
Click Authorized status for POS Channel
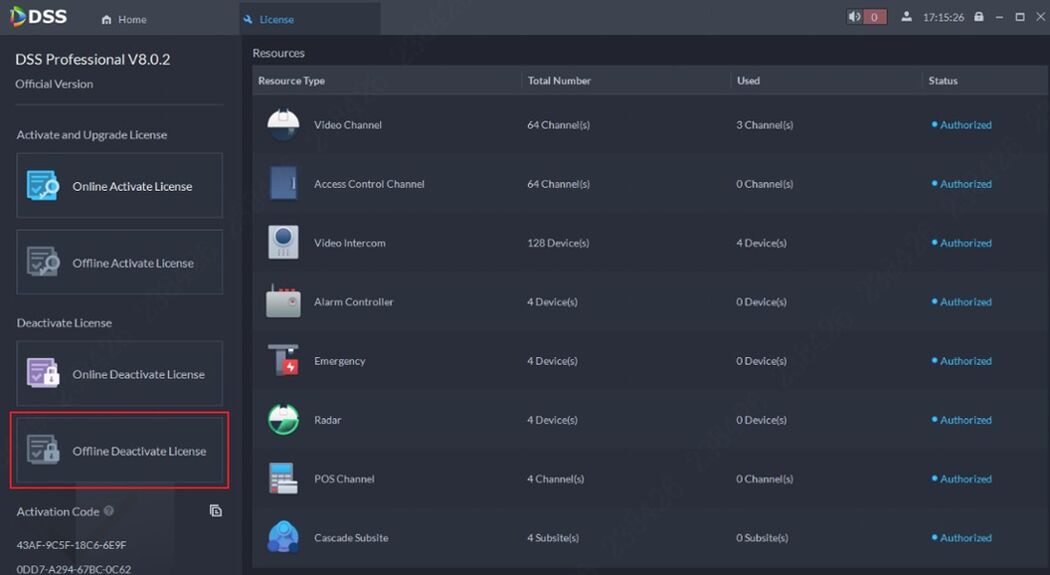(962, 479)
